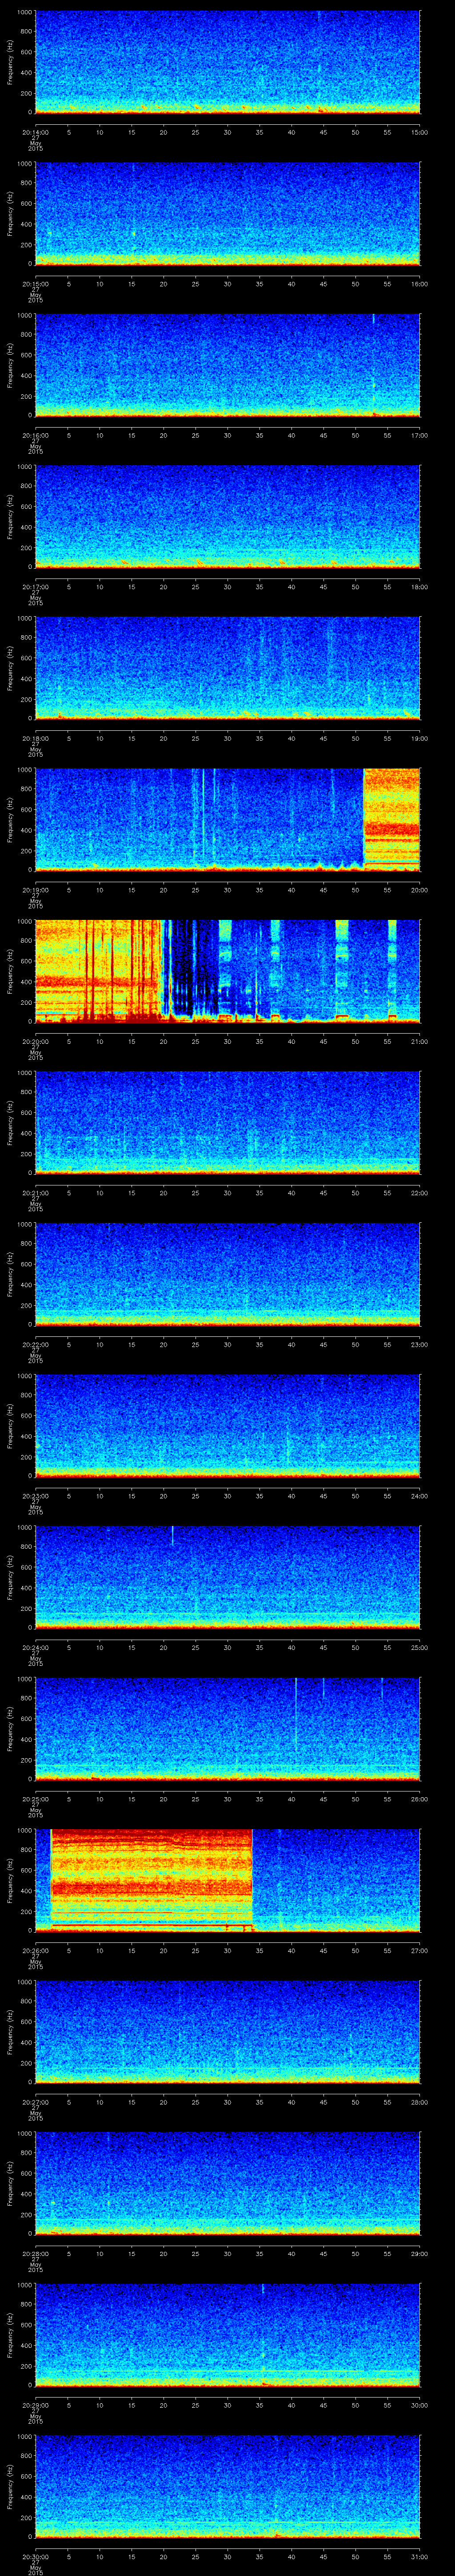This screenshot has width=455, height=2576.
Task: Click the "20:00" end-of-axis label
Action: (420, 890)
